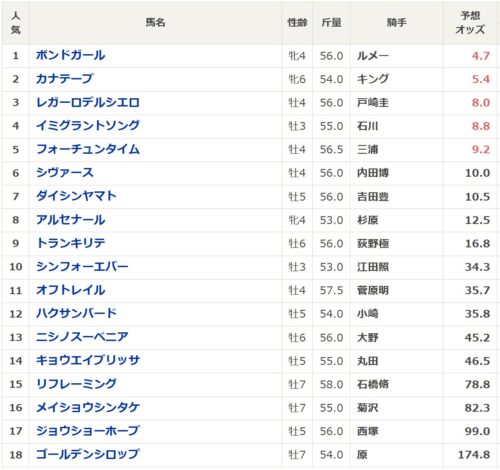Open the シンフォーエバー link
Viewport: 500px width, 470px height.
coord(82,266)
